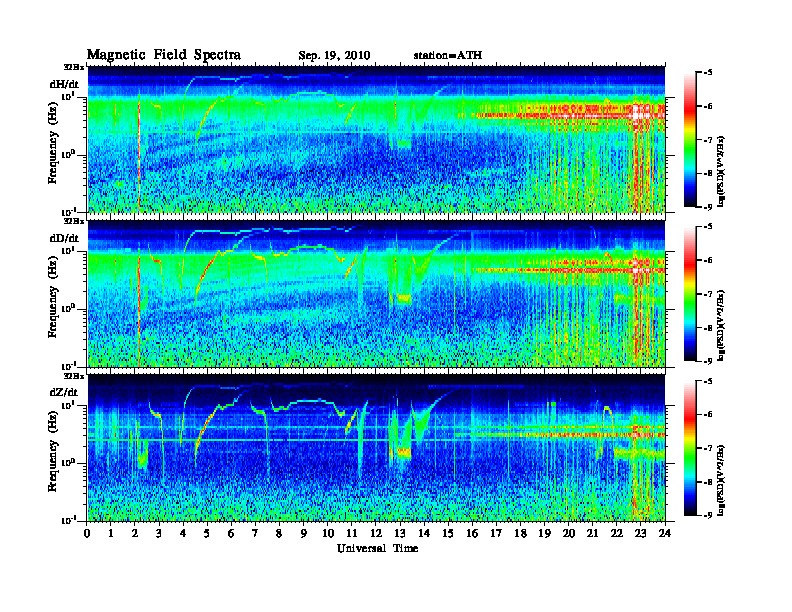
Task: Click hour "10" on the Universal Time axis
Action: click(x=328, y=533)
